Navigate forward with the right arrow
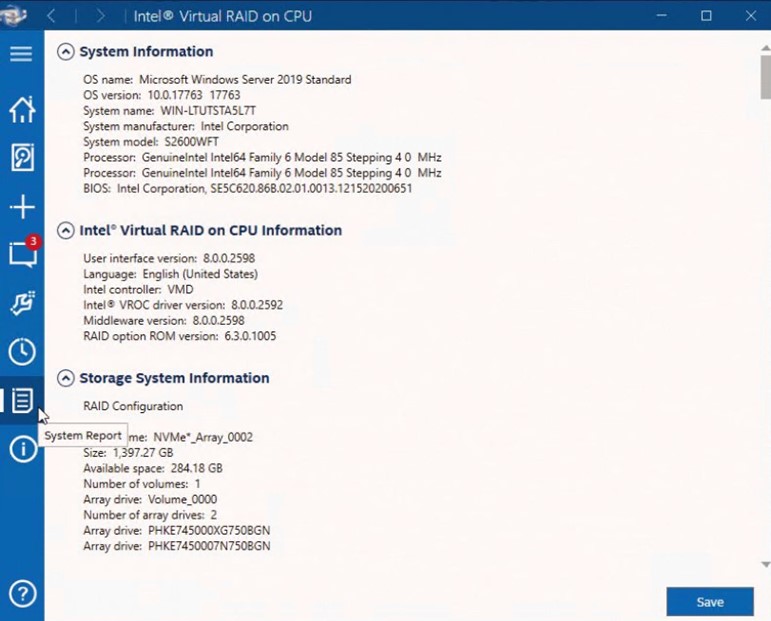 [100, 16]
